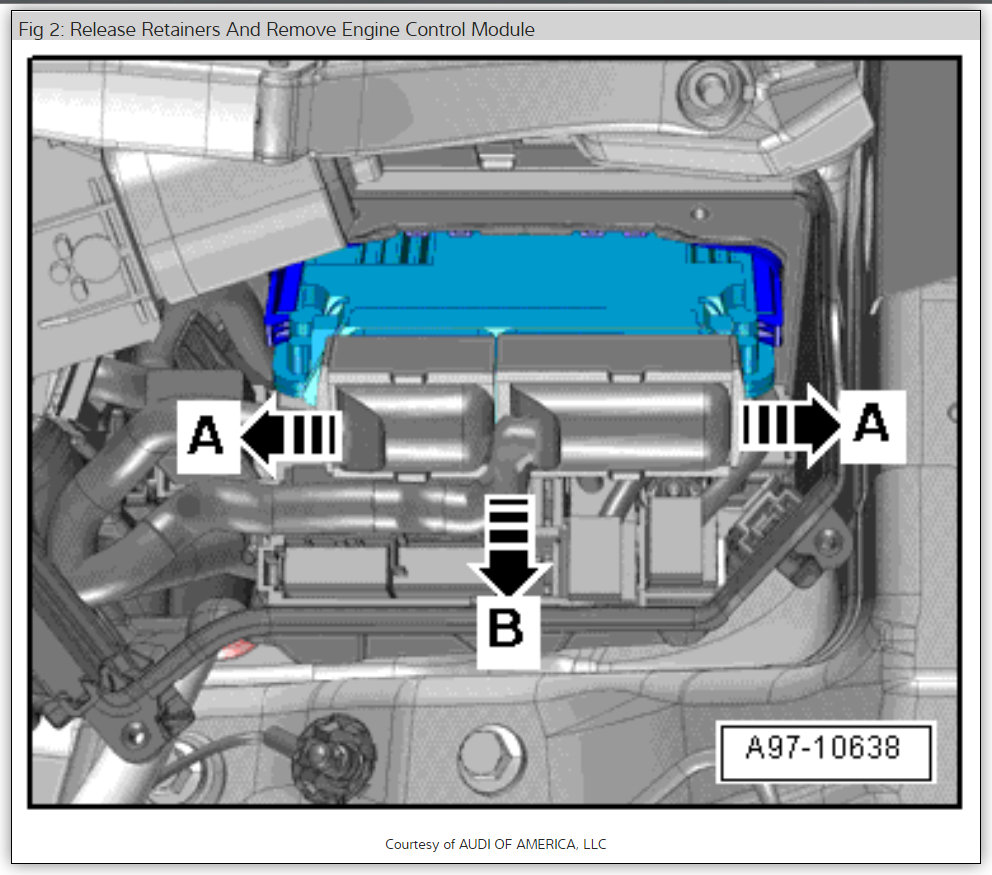Click the 'A97-10638' figure reference number

pyautogui.click(x=823, y=748)
